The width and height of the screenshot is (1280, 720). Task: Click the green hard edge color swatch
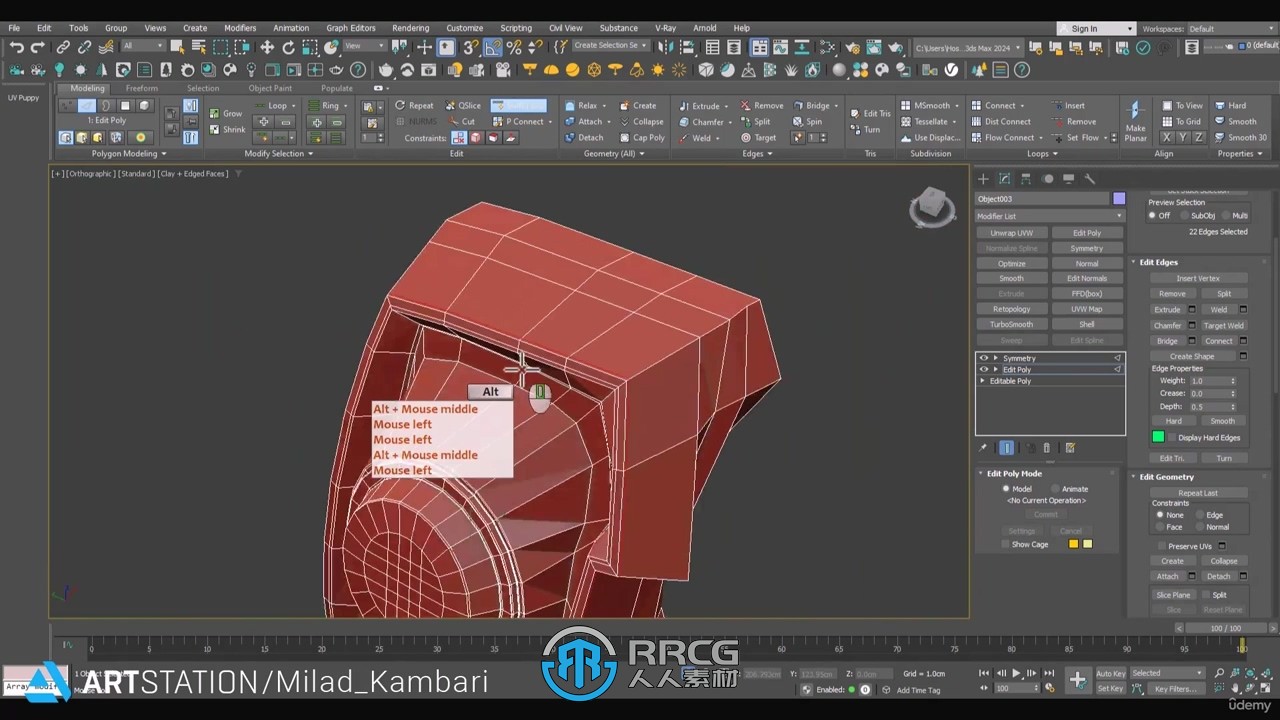tap(1158, 437)
